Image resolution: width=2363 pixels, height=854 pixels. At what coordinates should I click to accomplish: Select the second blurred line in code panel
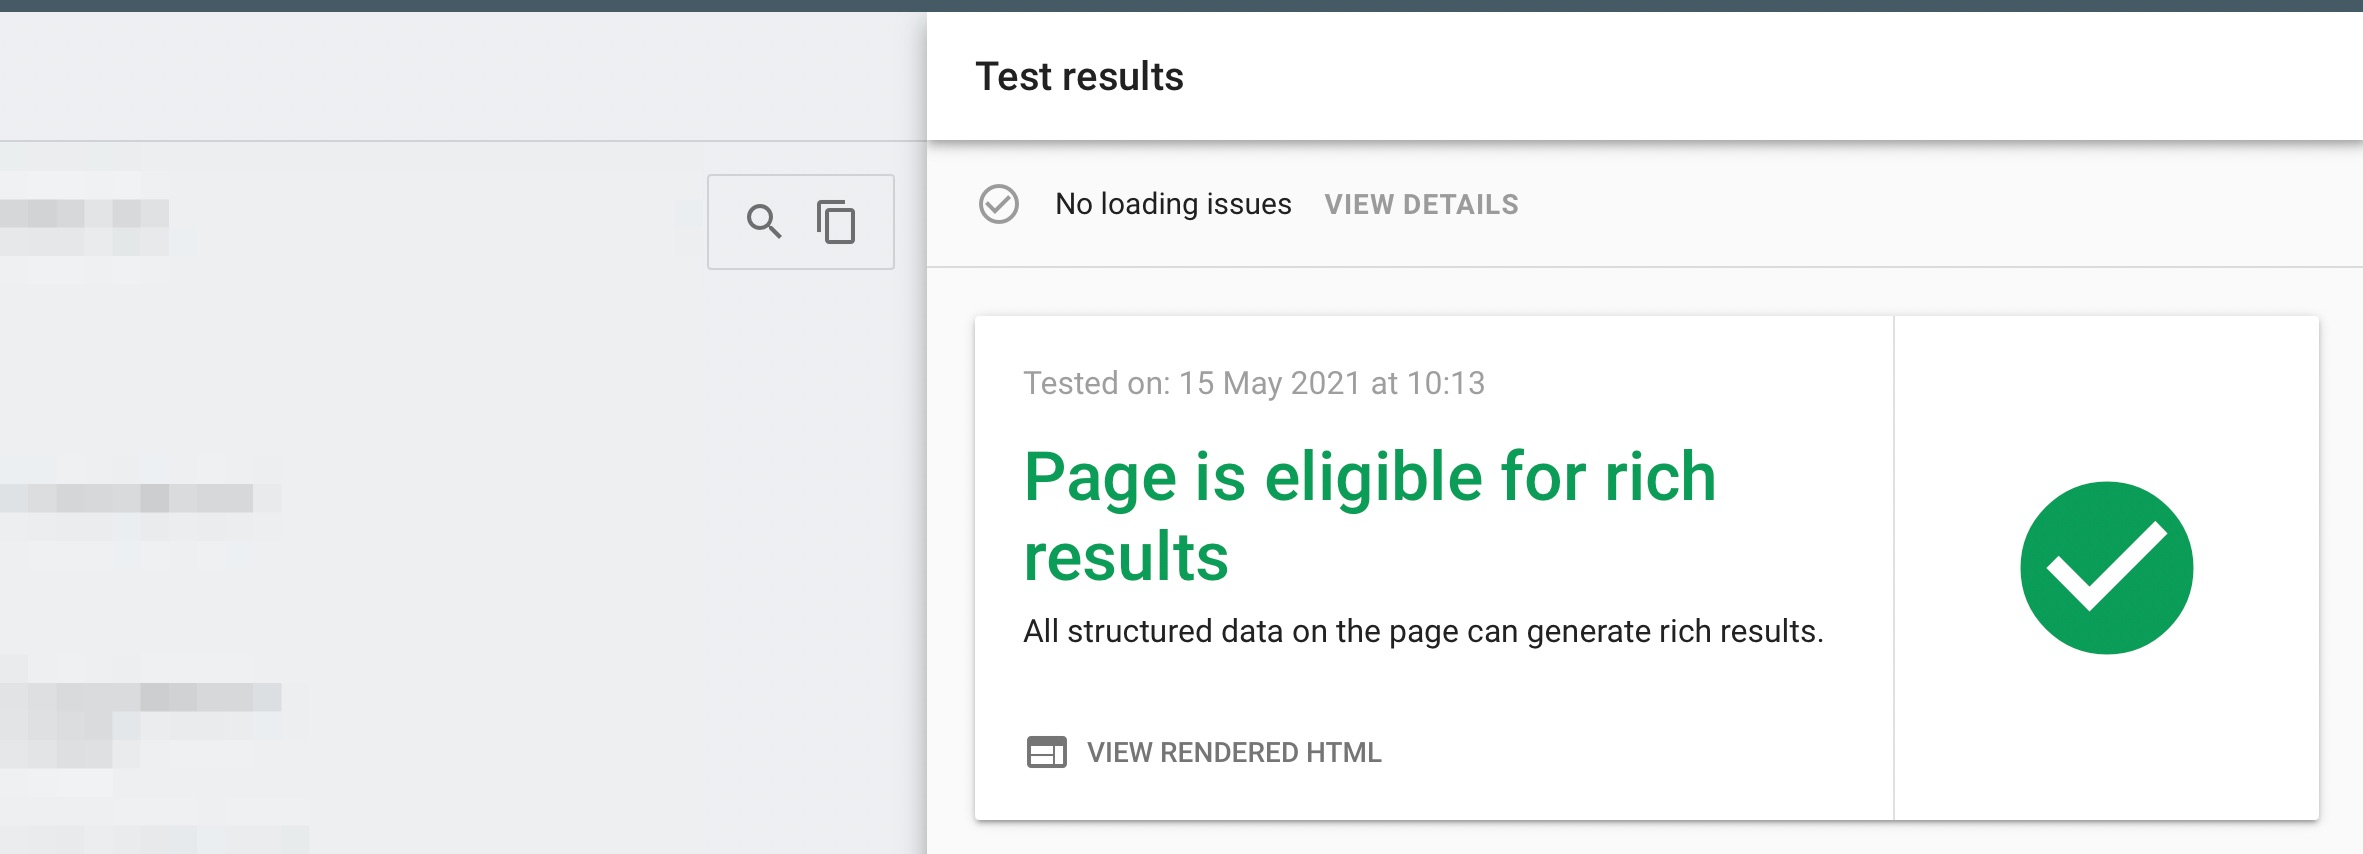[x=130, y=498]
